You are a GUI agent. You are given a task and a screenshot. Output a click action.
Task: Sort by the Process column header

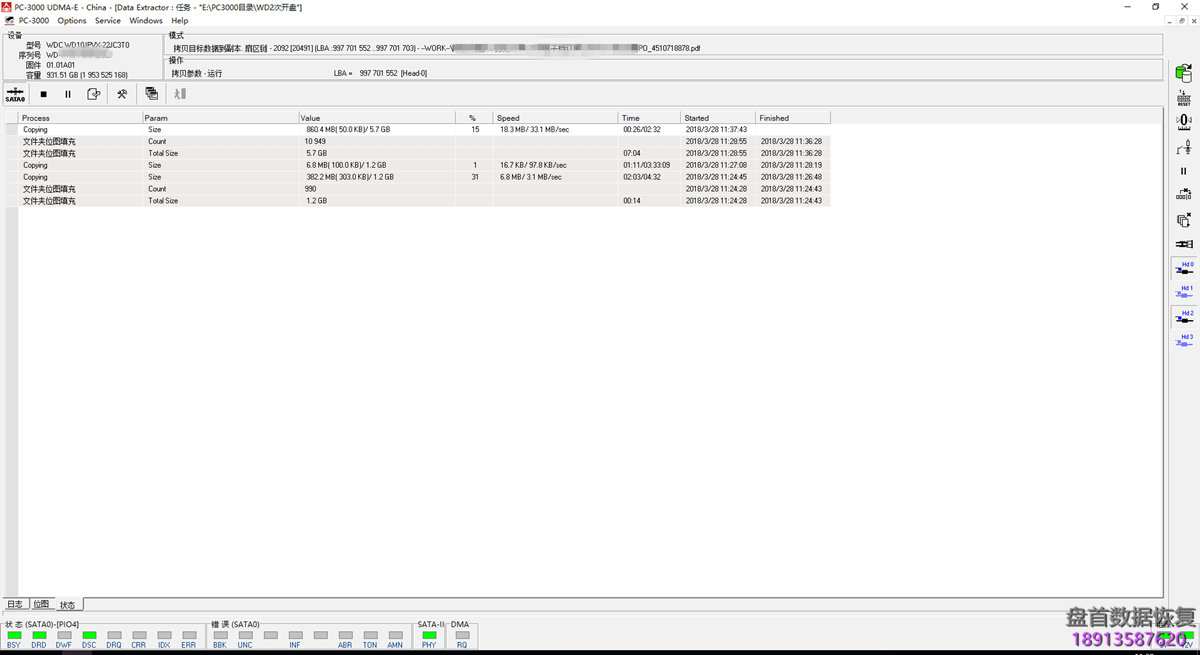(80, 118)
